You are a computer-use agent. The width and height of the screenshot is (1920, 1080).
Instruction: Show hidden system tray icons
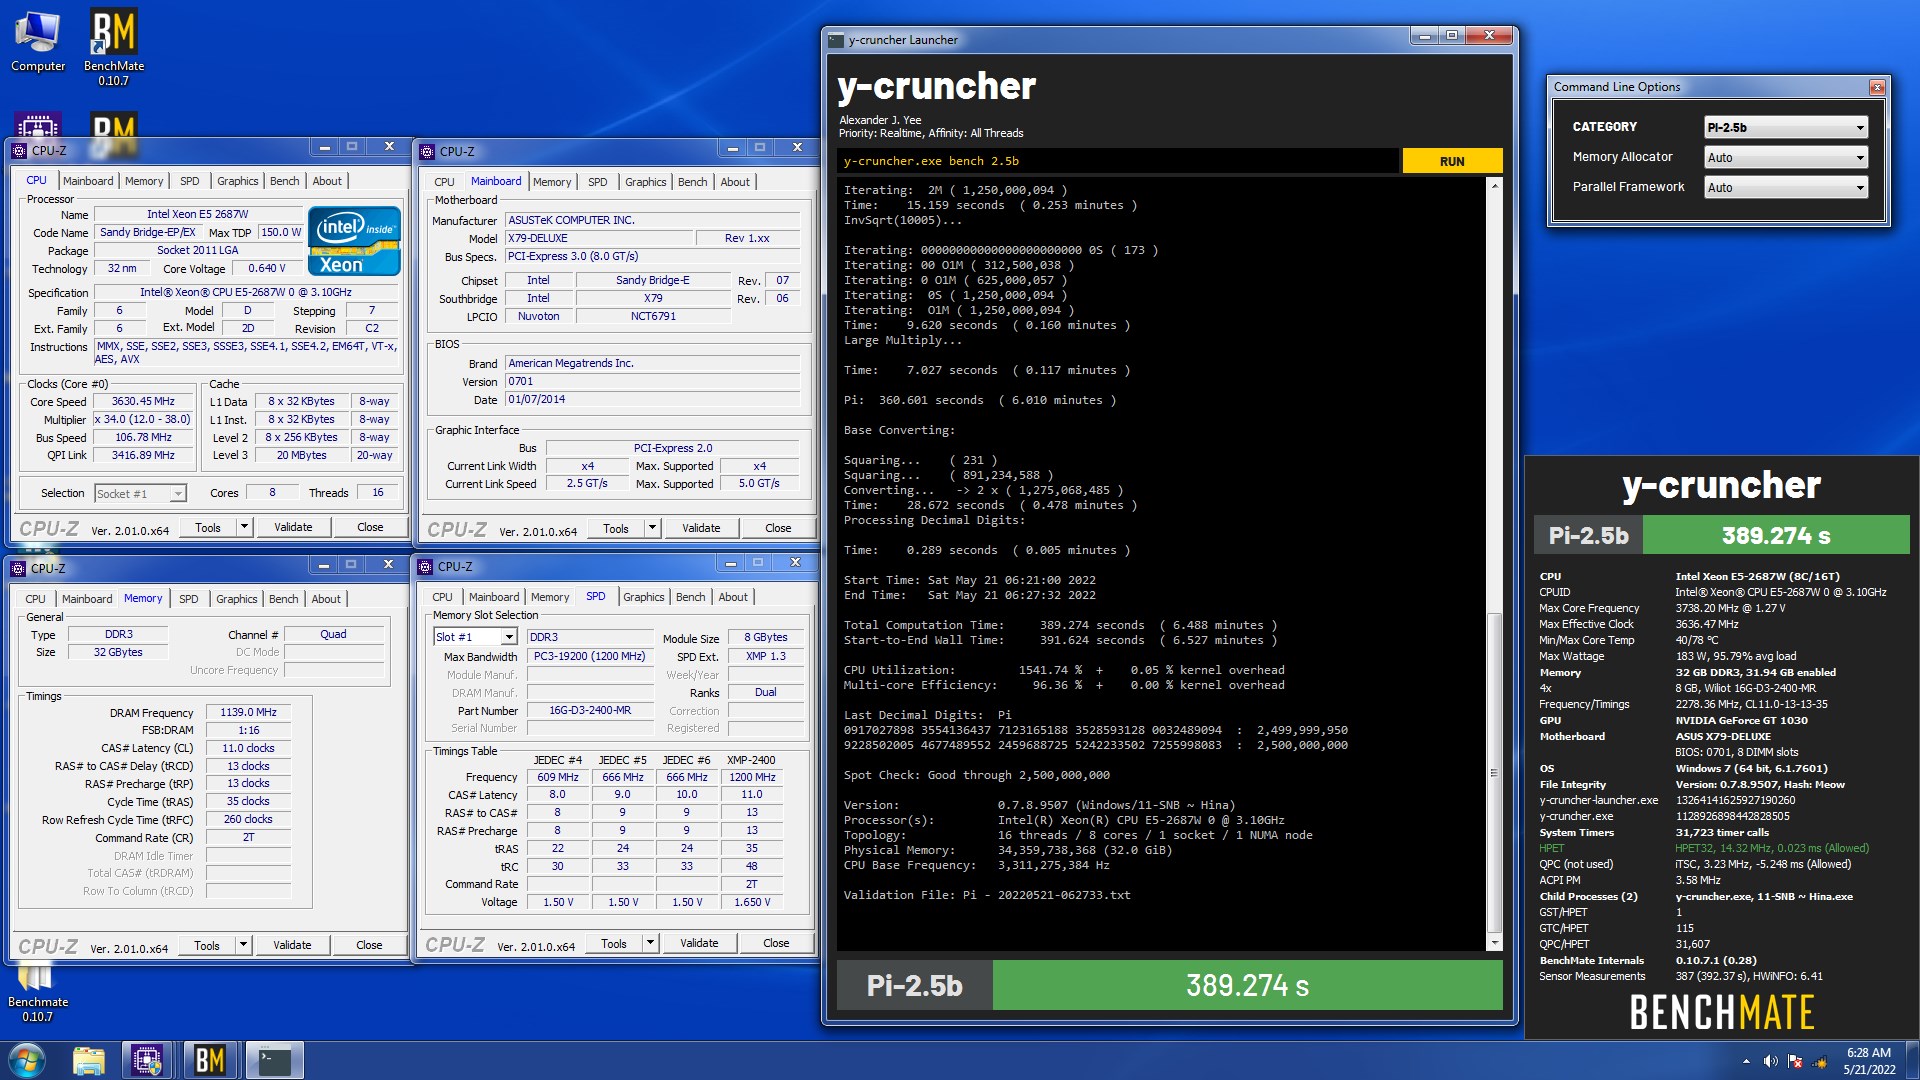click(x=1746, y=1061)
